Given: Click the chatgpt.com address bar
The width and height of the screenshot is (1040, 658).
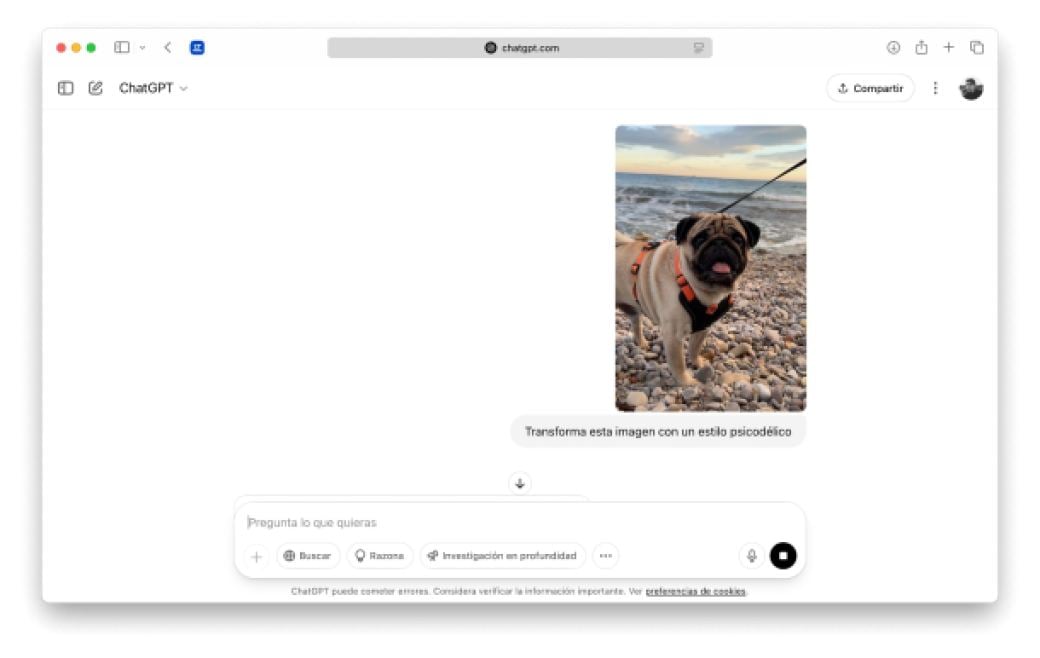Looking at the screenshot, I should [x=519, y=48].
